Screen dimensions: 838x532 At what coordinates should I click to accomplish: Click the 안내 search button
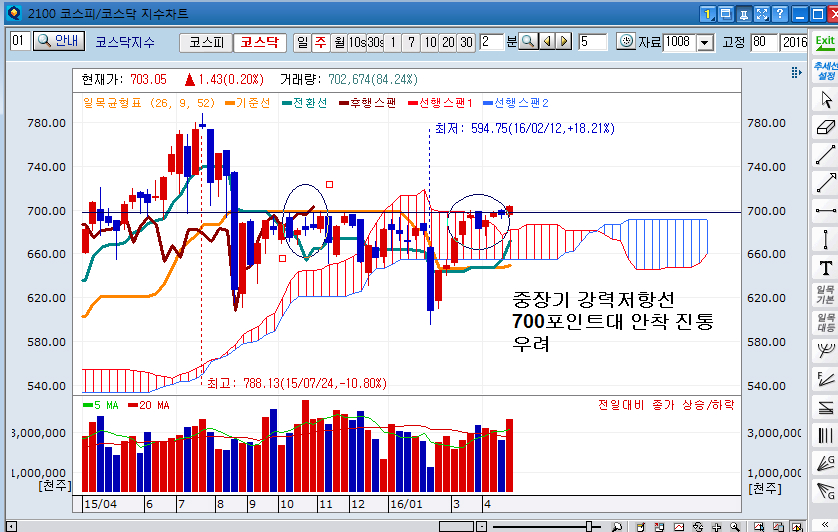coord(60,42)
